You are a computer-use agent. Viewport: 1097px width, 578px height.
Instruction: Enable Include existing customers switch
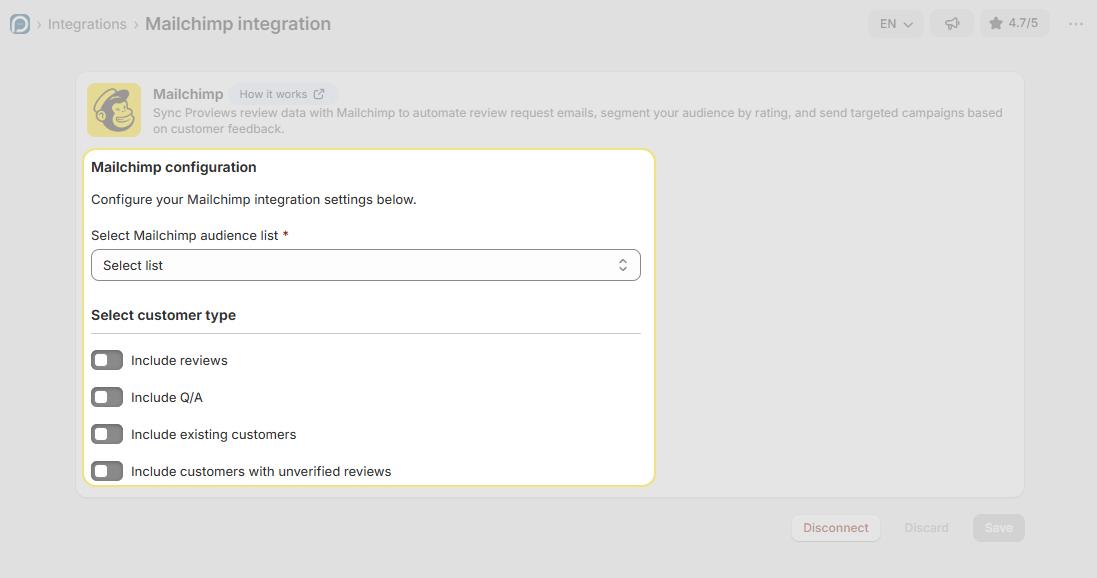point(107,435)
